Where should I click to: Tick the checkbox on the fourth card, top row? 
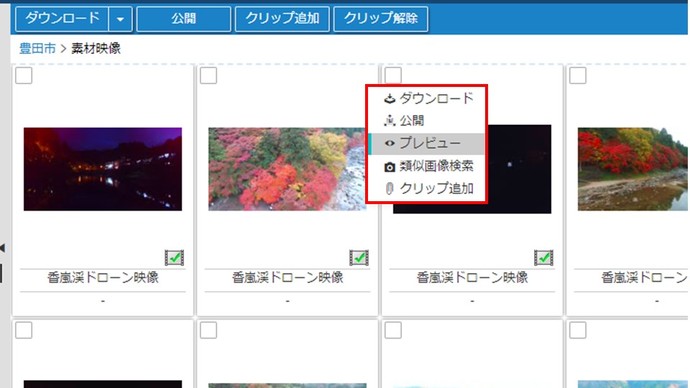tap(578, 76)
